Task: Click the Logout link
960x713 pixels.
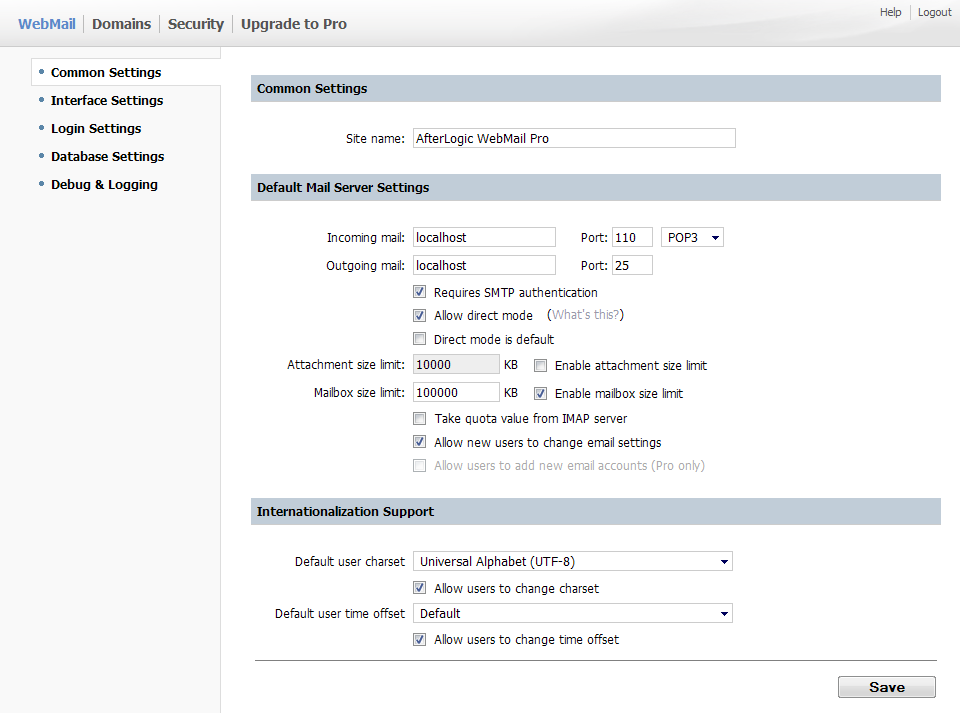Action: point(935,13)
